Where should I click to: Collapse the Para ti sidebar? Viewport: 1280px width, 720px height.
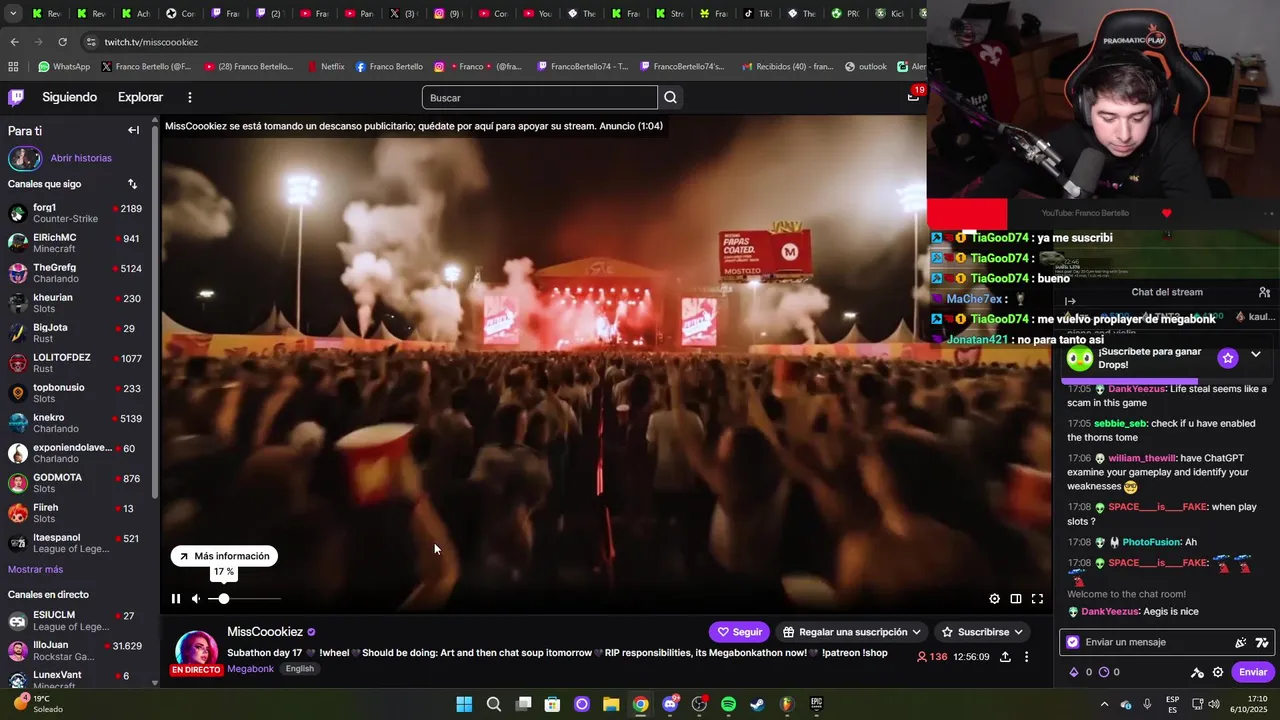tap(133, 130)
